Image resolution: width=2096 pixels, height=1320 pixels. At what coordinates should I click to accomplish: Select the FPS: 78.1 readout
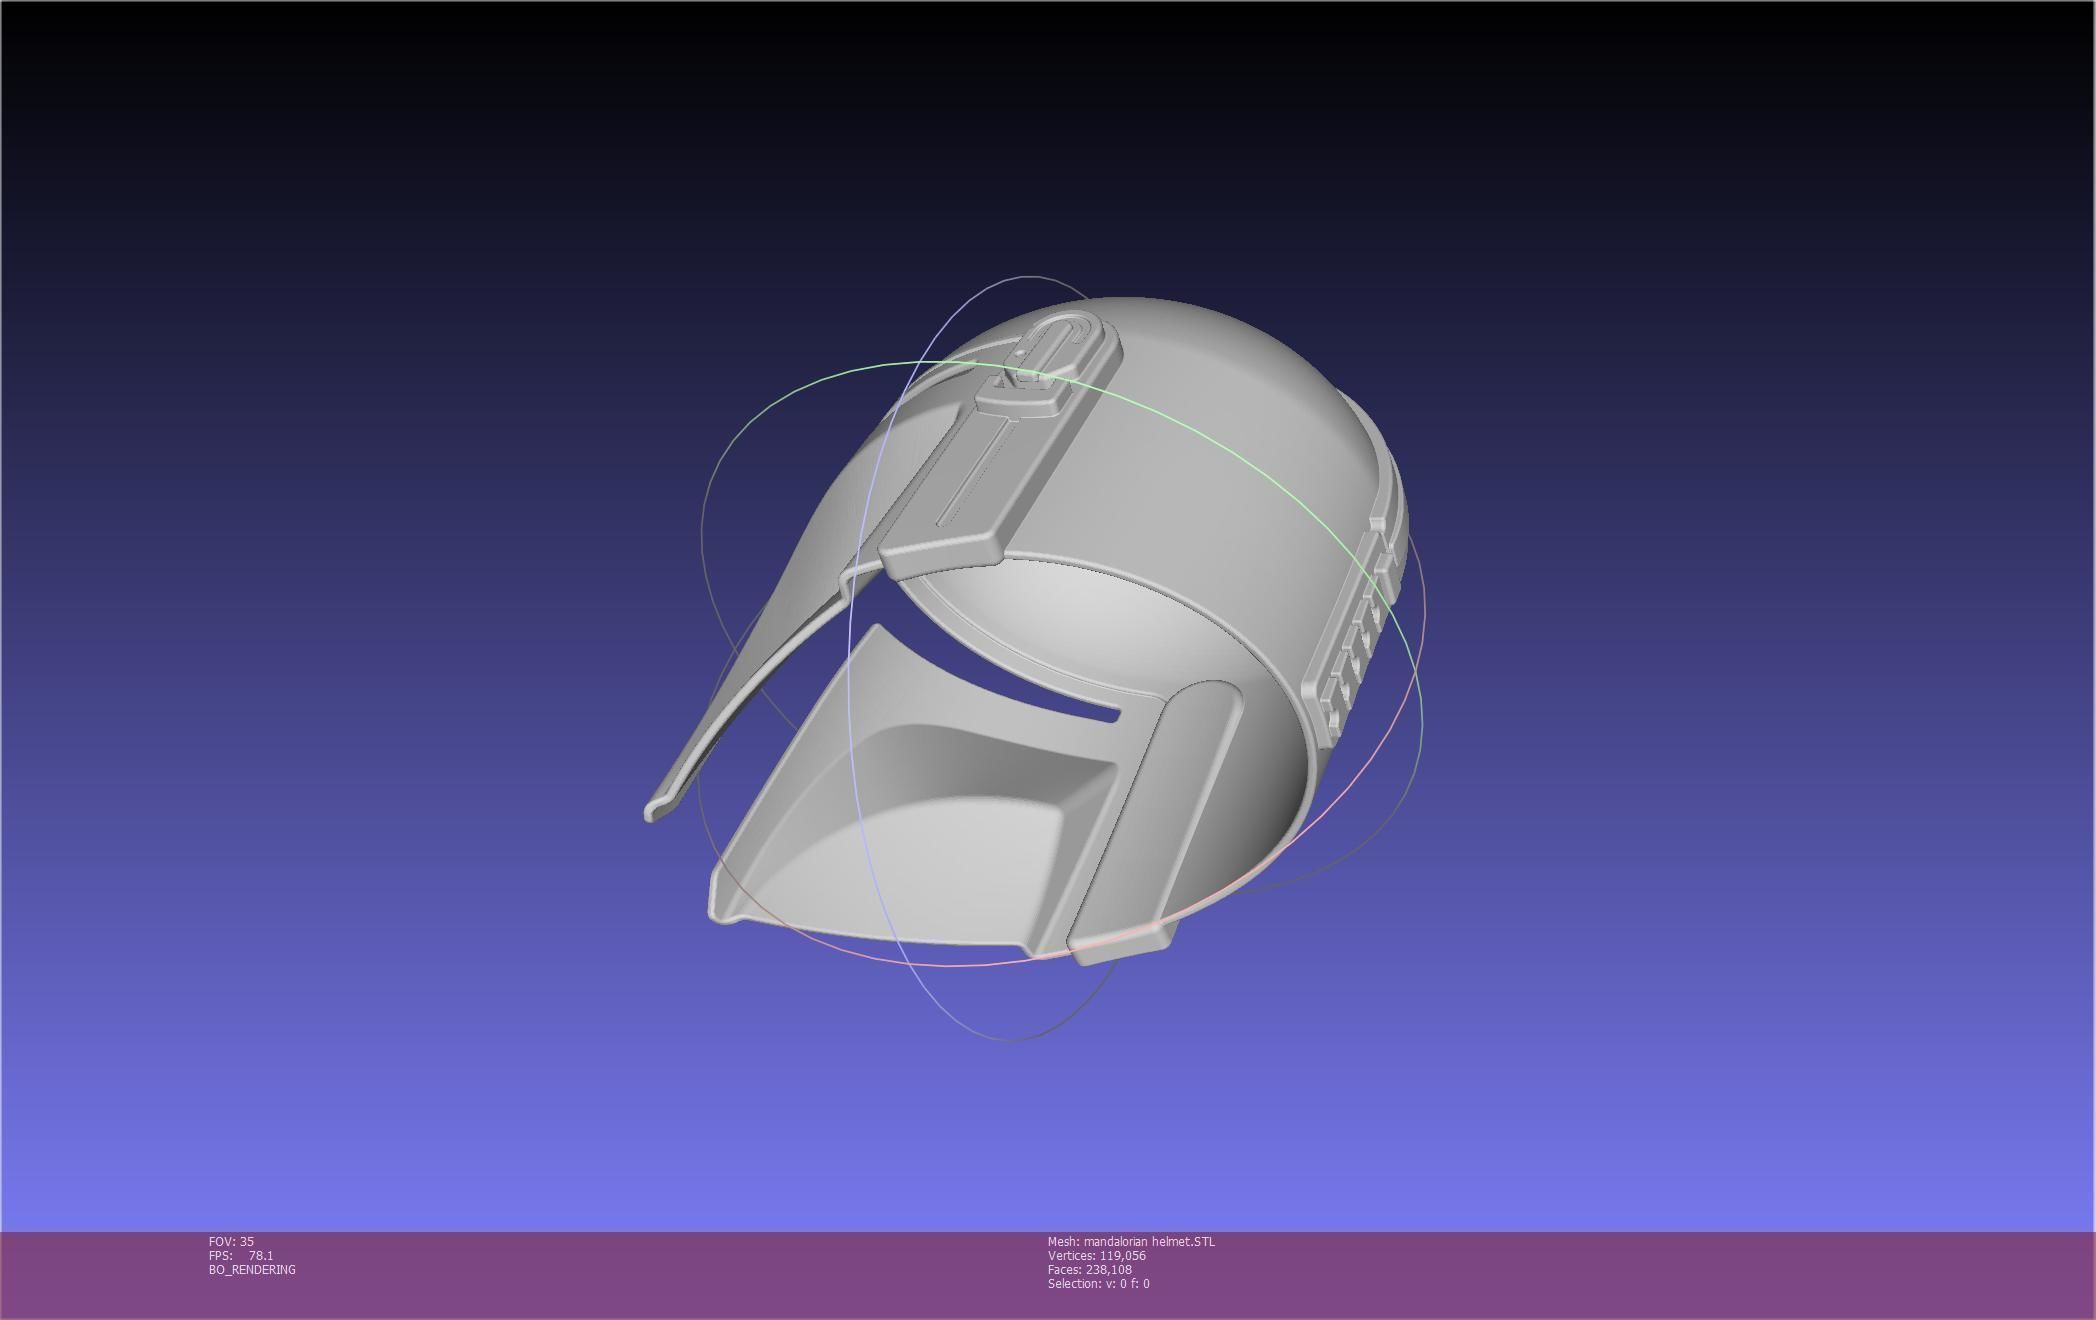tap(240, 1255)
